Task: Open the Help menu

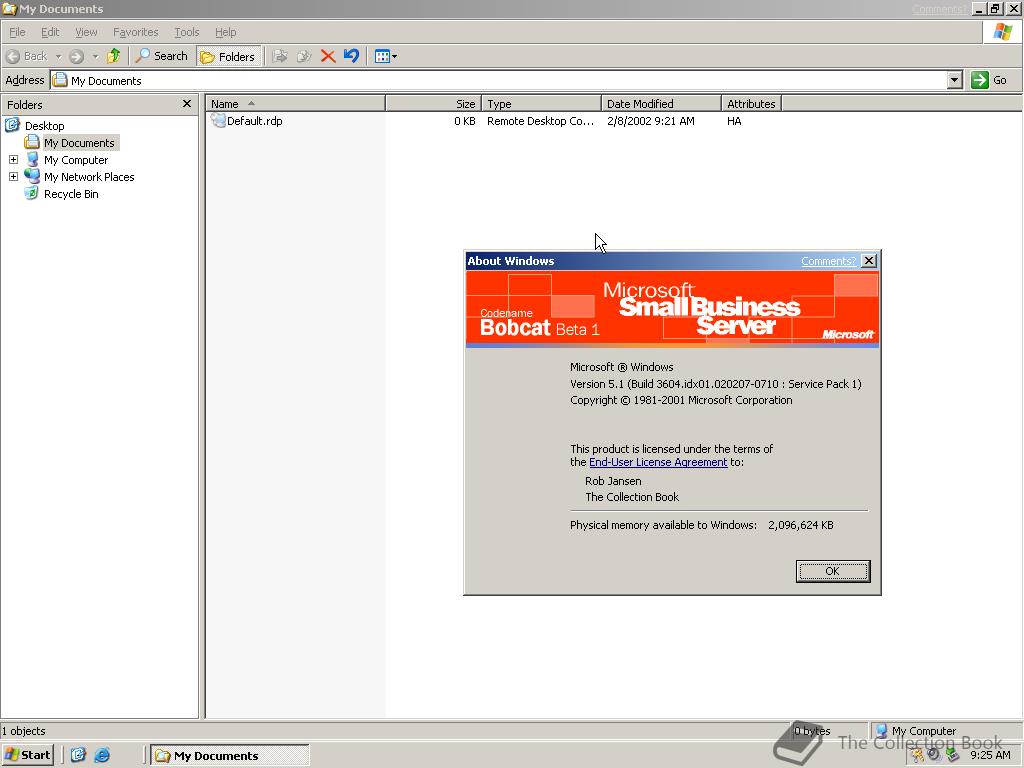Action: [225, 32]
